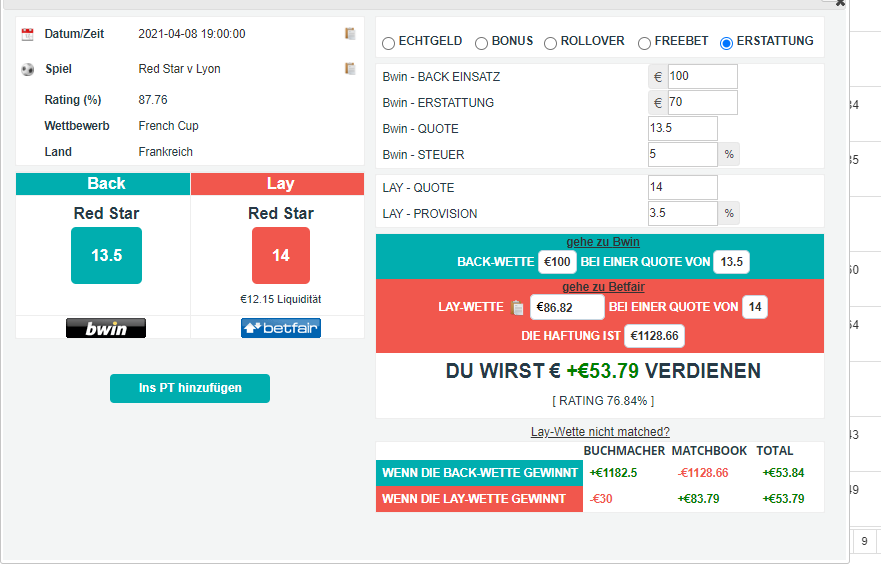Open the 'gehe zu Bwin' link
Image resolution: width=881 pixels, height=582 pixels.
603,242
